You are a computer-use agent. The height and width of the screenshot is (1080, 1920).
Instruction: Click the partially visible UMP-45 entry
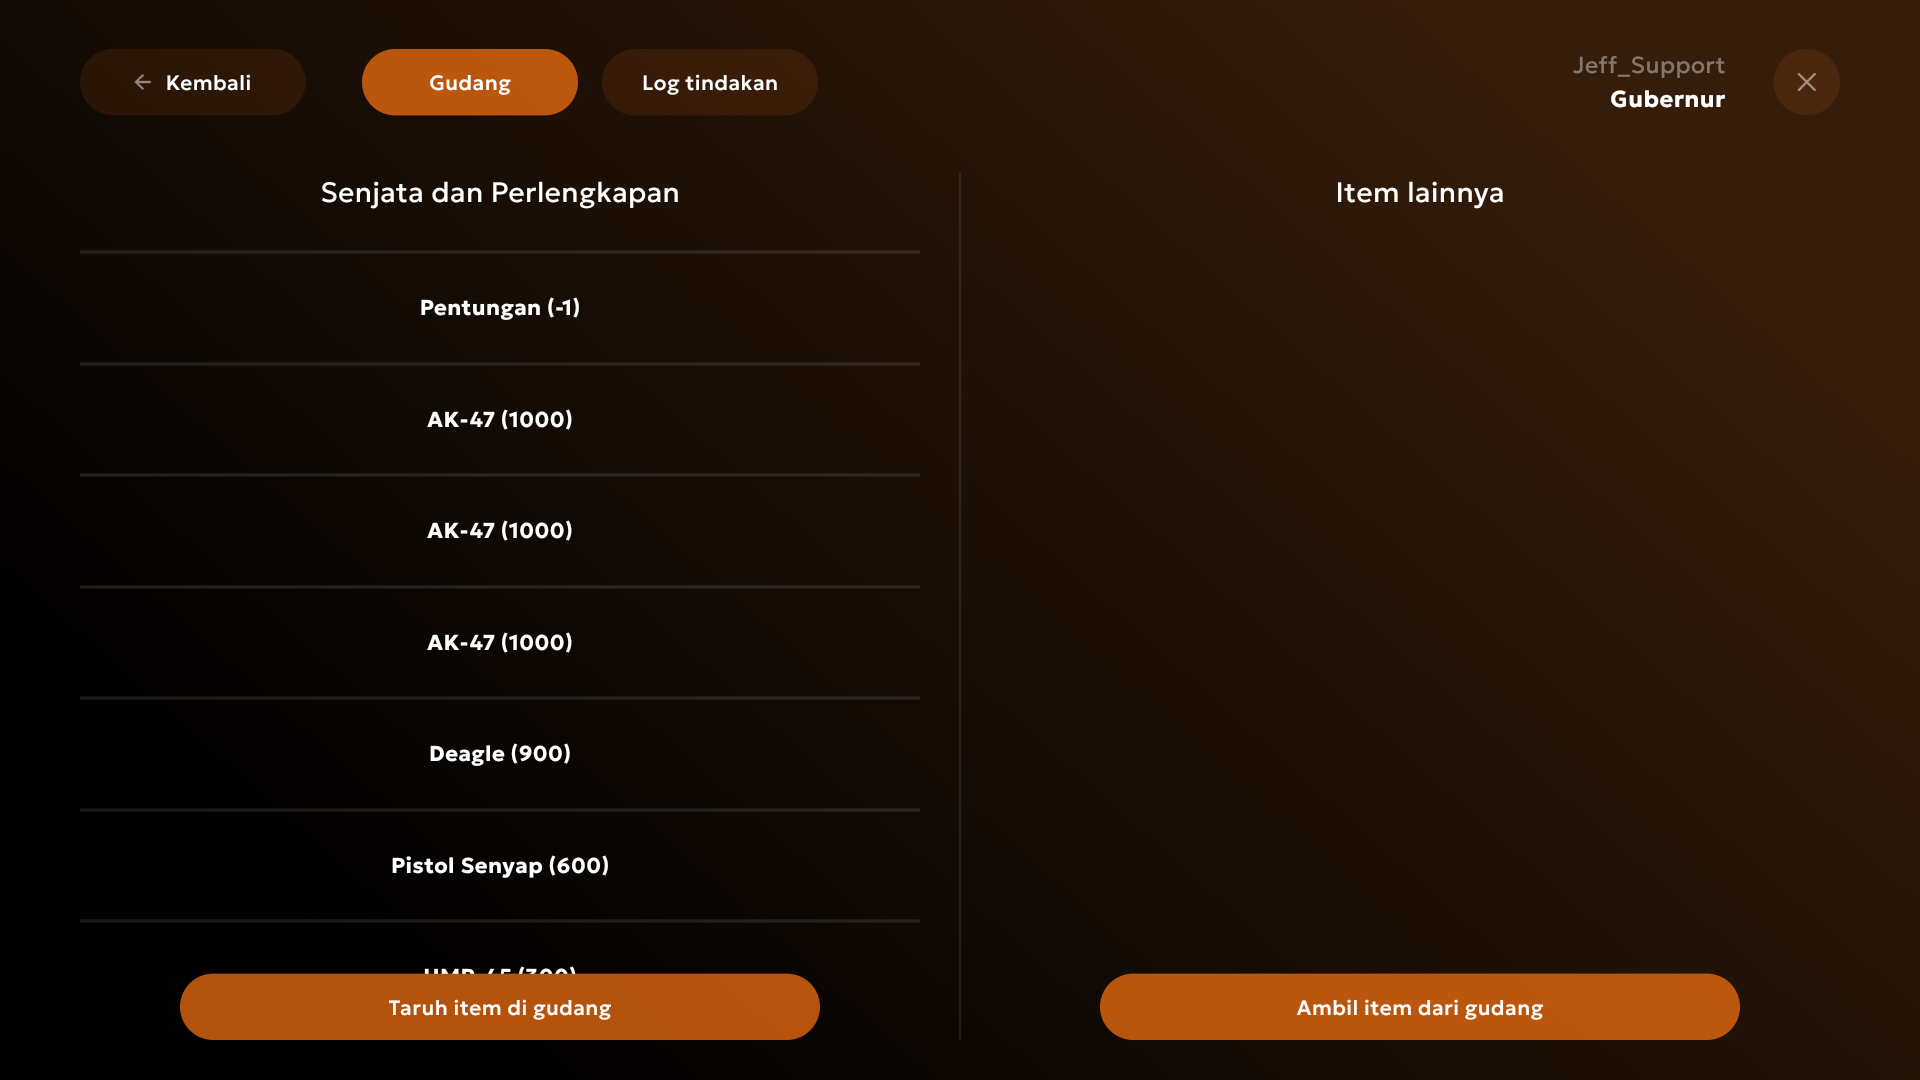pos(499,968)
